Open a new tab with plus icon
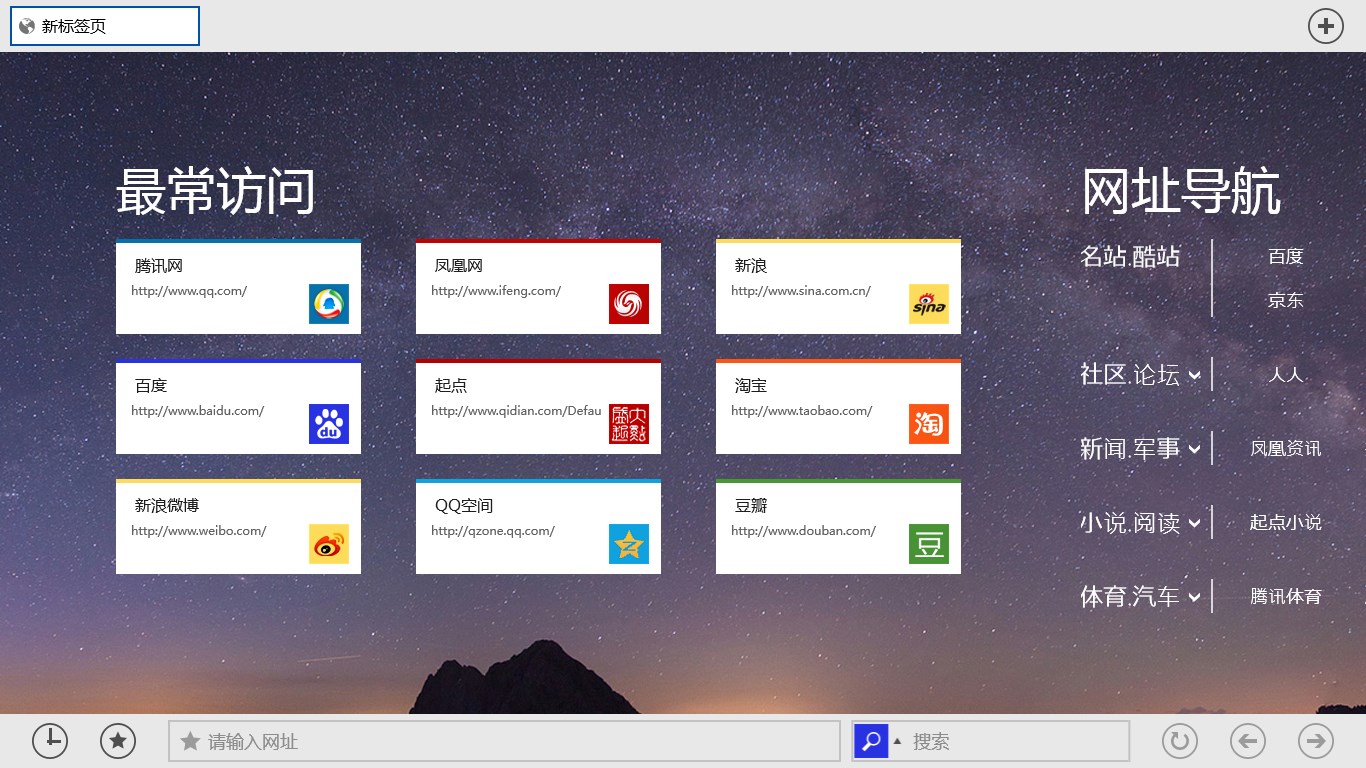 click(1326, 26)
